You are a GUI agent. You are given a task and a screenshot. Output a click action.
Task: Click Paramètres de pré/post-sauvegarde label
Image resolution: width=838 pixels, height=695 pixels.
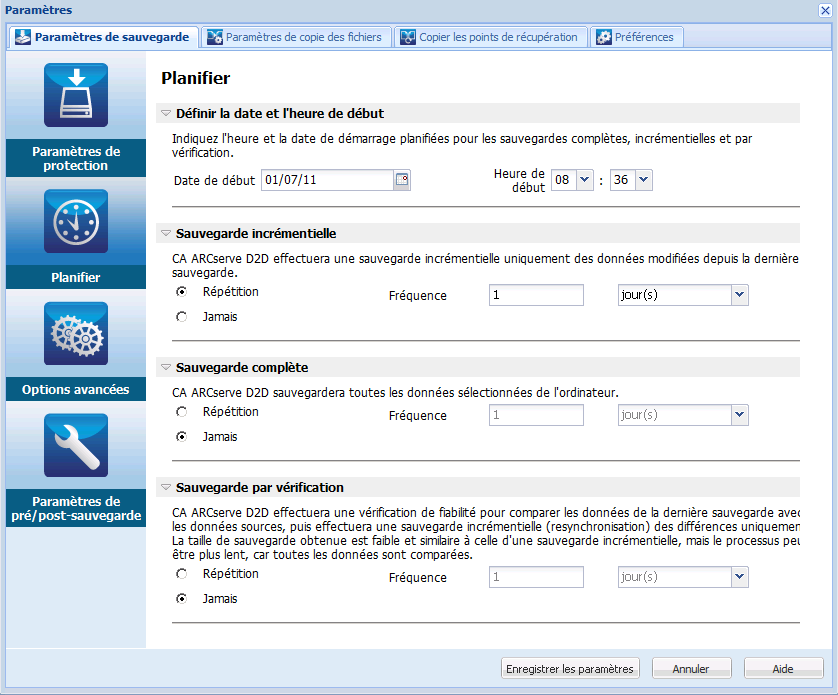tap(76, 508)
